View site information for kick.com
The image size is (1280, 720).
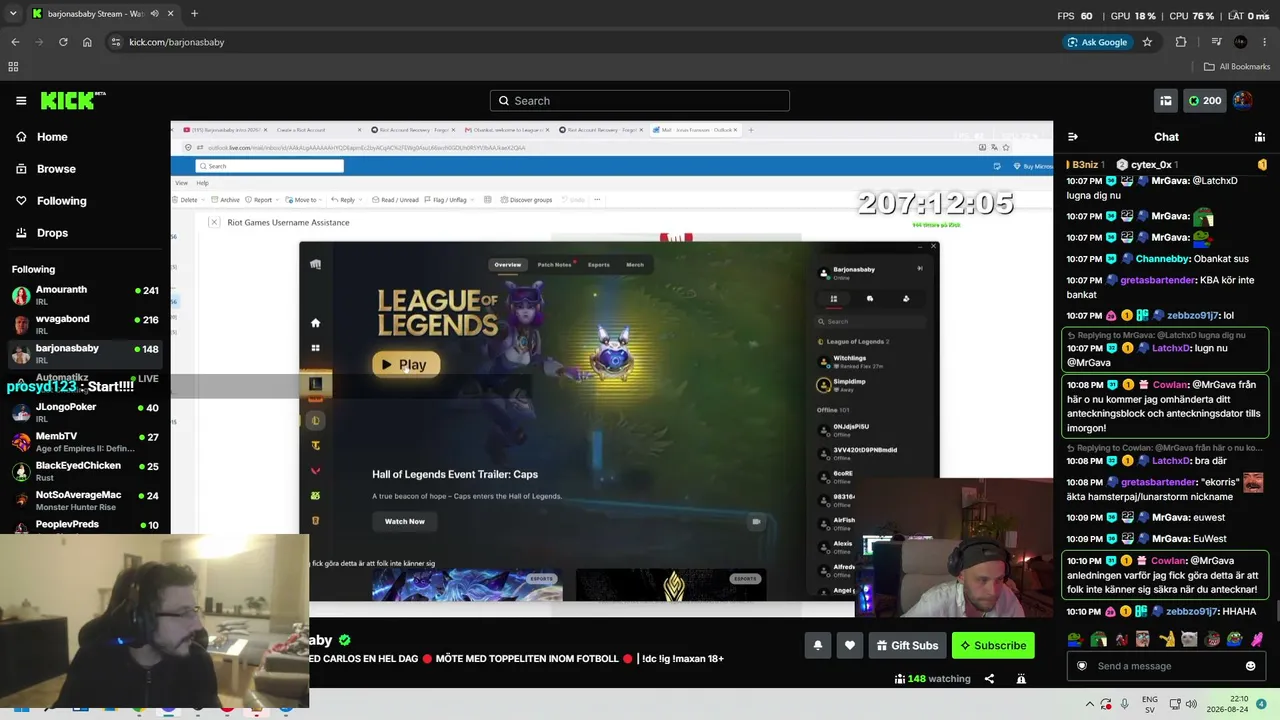[116, 42]
